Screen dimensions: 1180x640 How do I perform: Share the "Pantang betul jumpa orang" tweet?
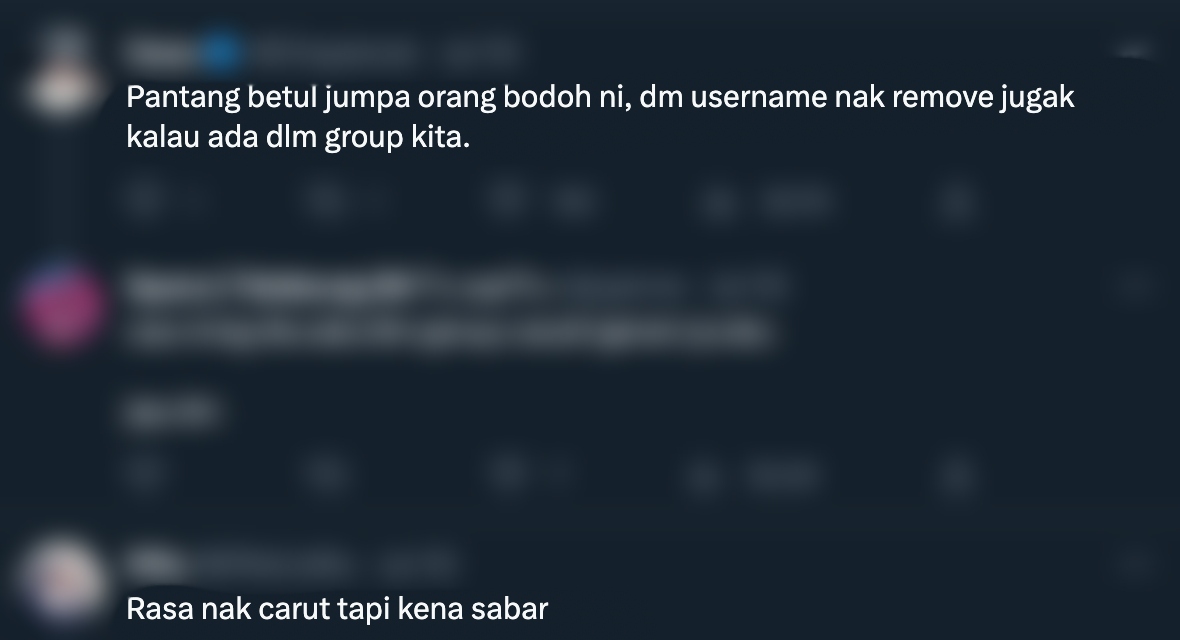tap(957, 202)
